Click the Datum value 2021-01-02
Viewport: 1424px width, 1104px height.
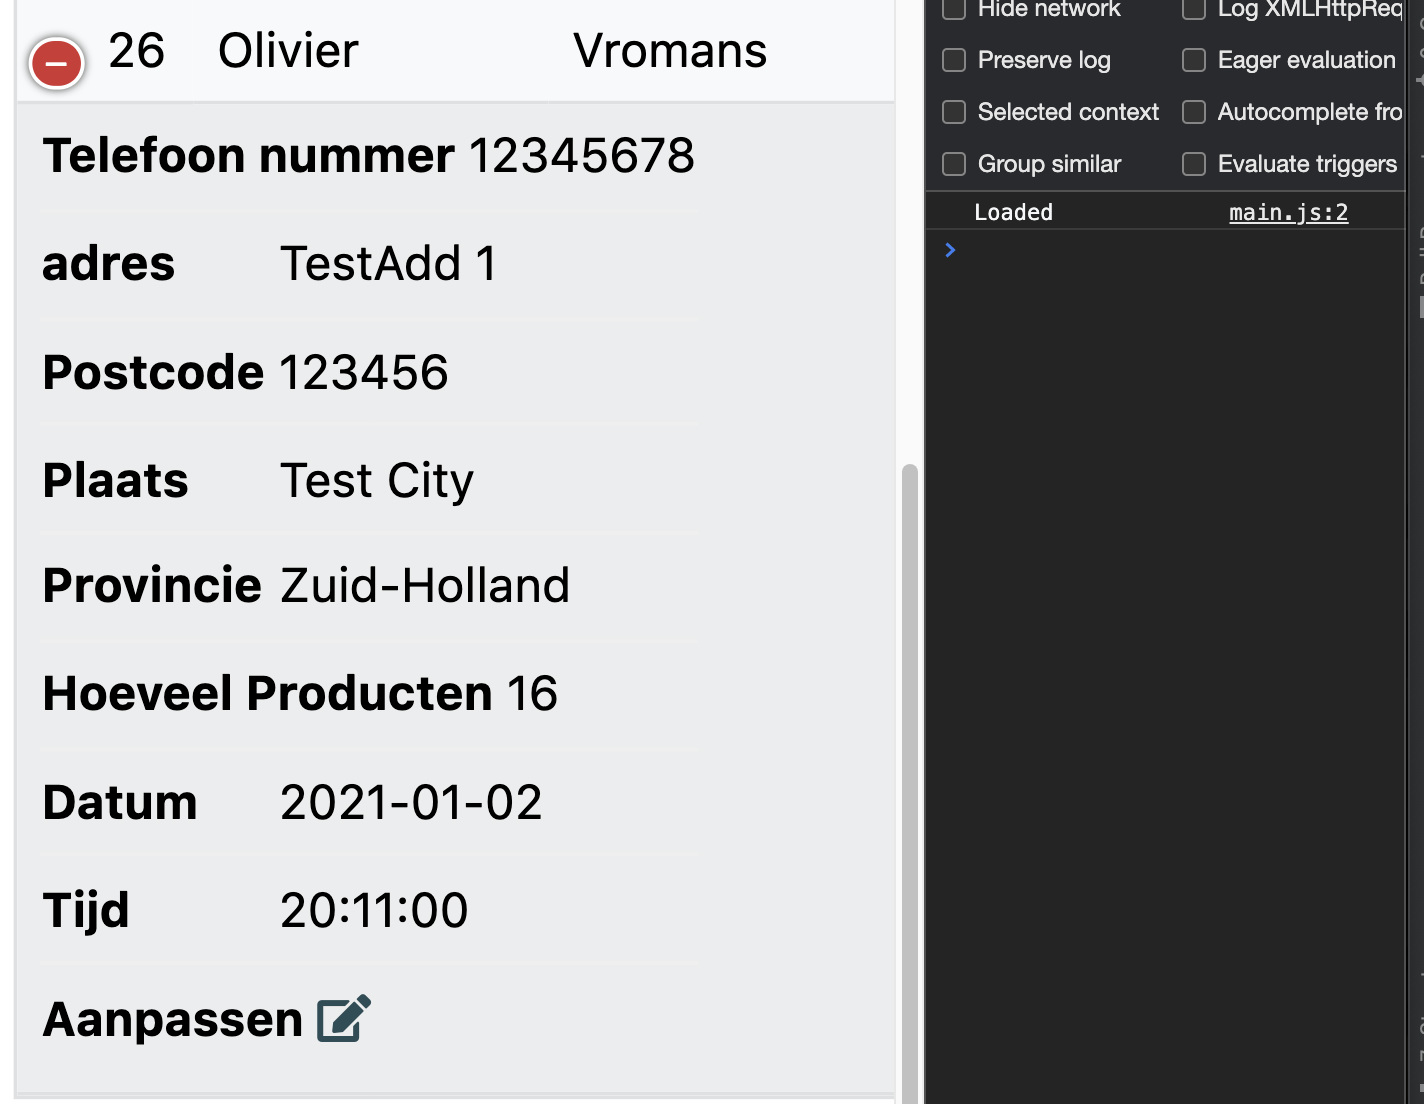(x=411, y=803)
